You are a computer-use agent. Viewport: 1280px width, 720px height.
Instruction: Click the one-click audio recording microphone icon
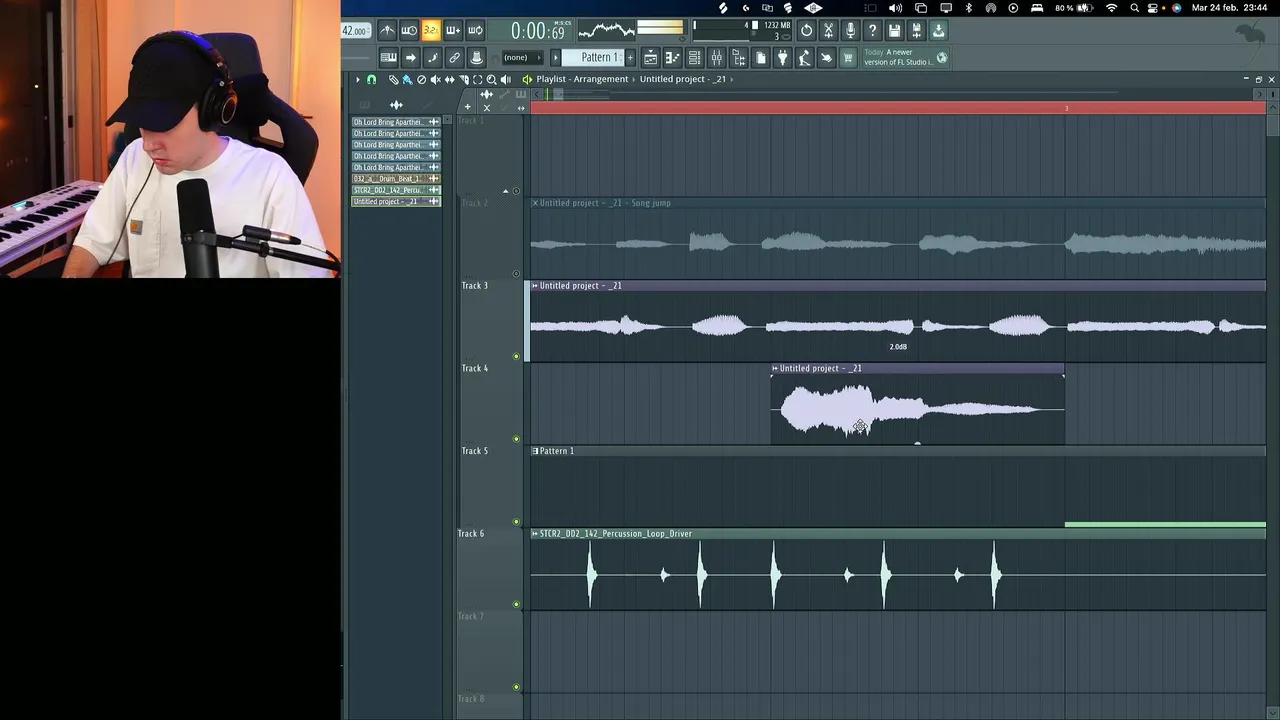(x=850, y=31)
